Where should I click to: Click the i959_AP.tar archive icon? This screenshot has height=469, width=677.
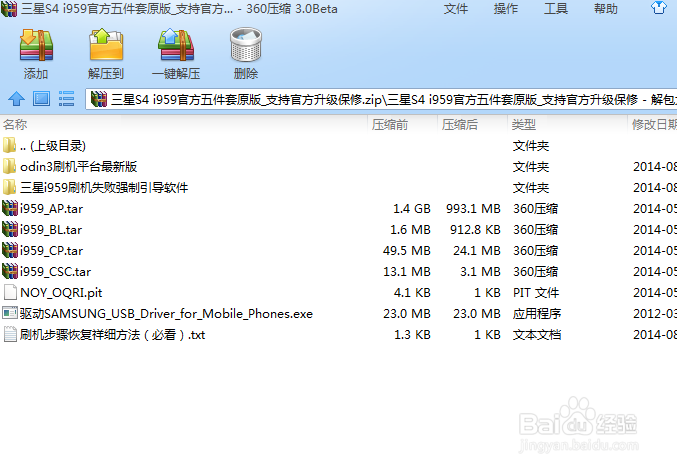pos(9,209)
